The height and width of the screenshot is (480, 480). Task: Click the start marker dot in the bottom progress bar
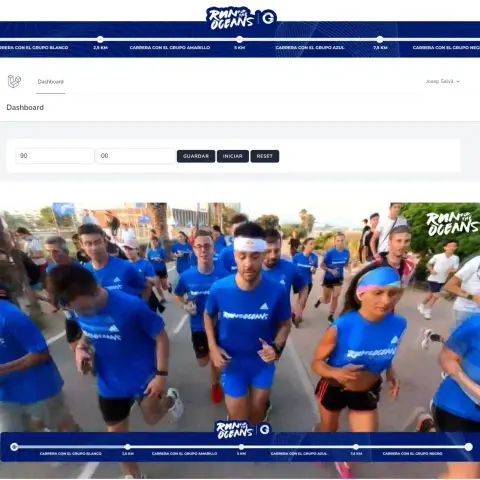coord(14,447)
